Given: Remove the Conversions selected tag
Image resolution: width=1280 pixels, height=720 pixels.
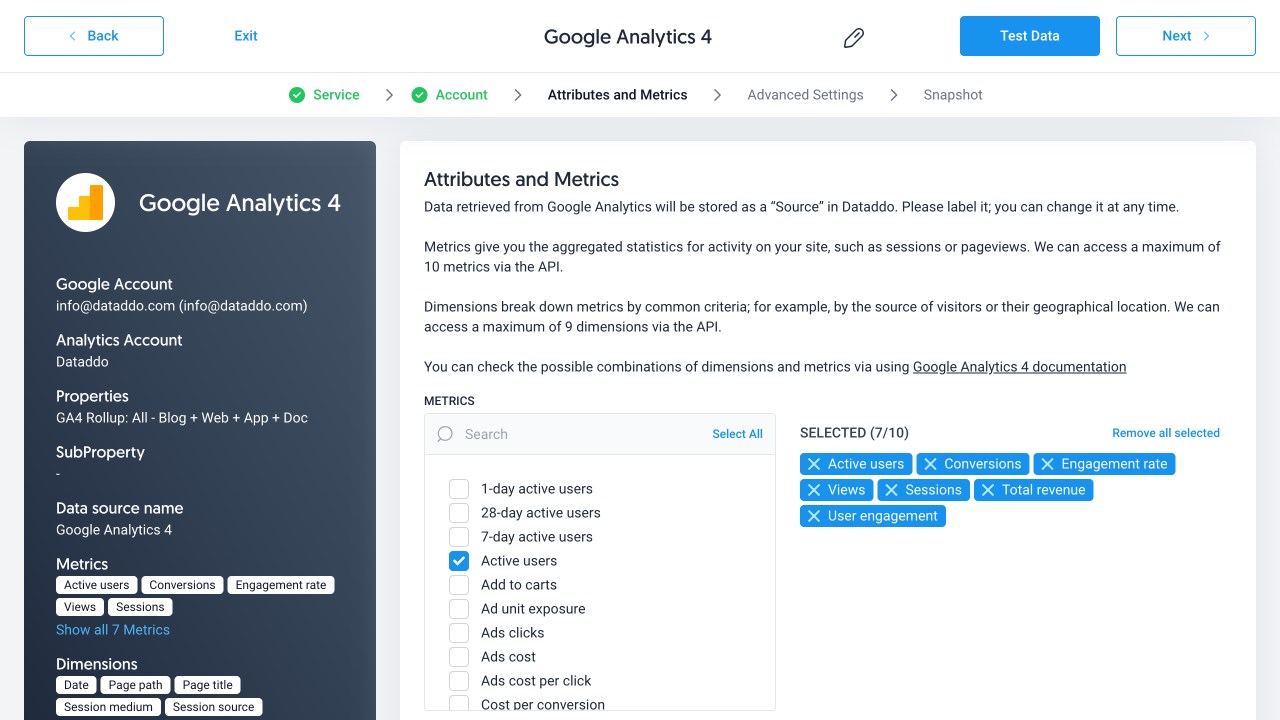Looking at the screenshot, I should tap(930, 464).
